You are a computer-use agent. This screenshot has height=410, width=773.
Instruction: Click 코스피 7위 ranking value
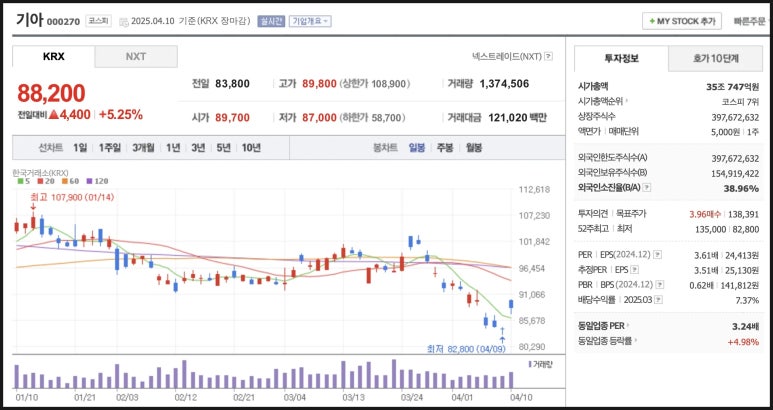click(x=740, y=101)
